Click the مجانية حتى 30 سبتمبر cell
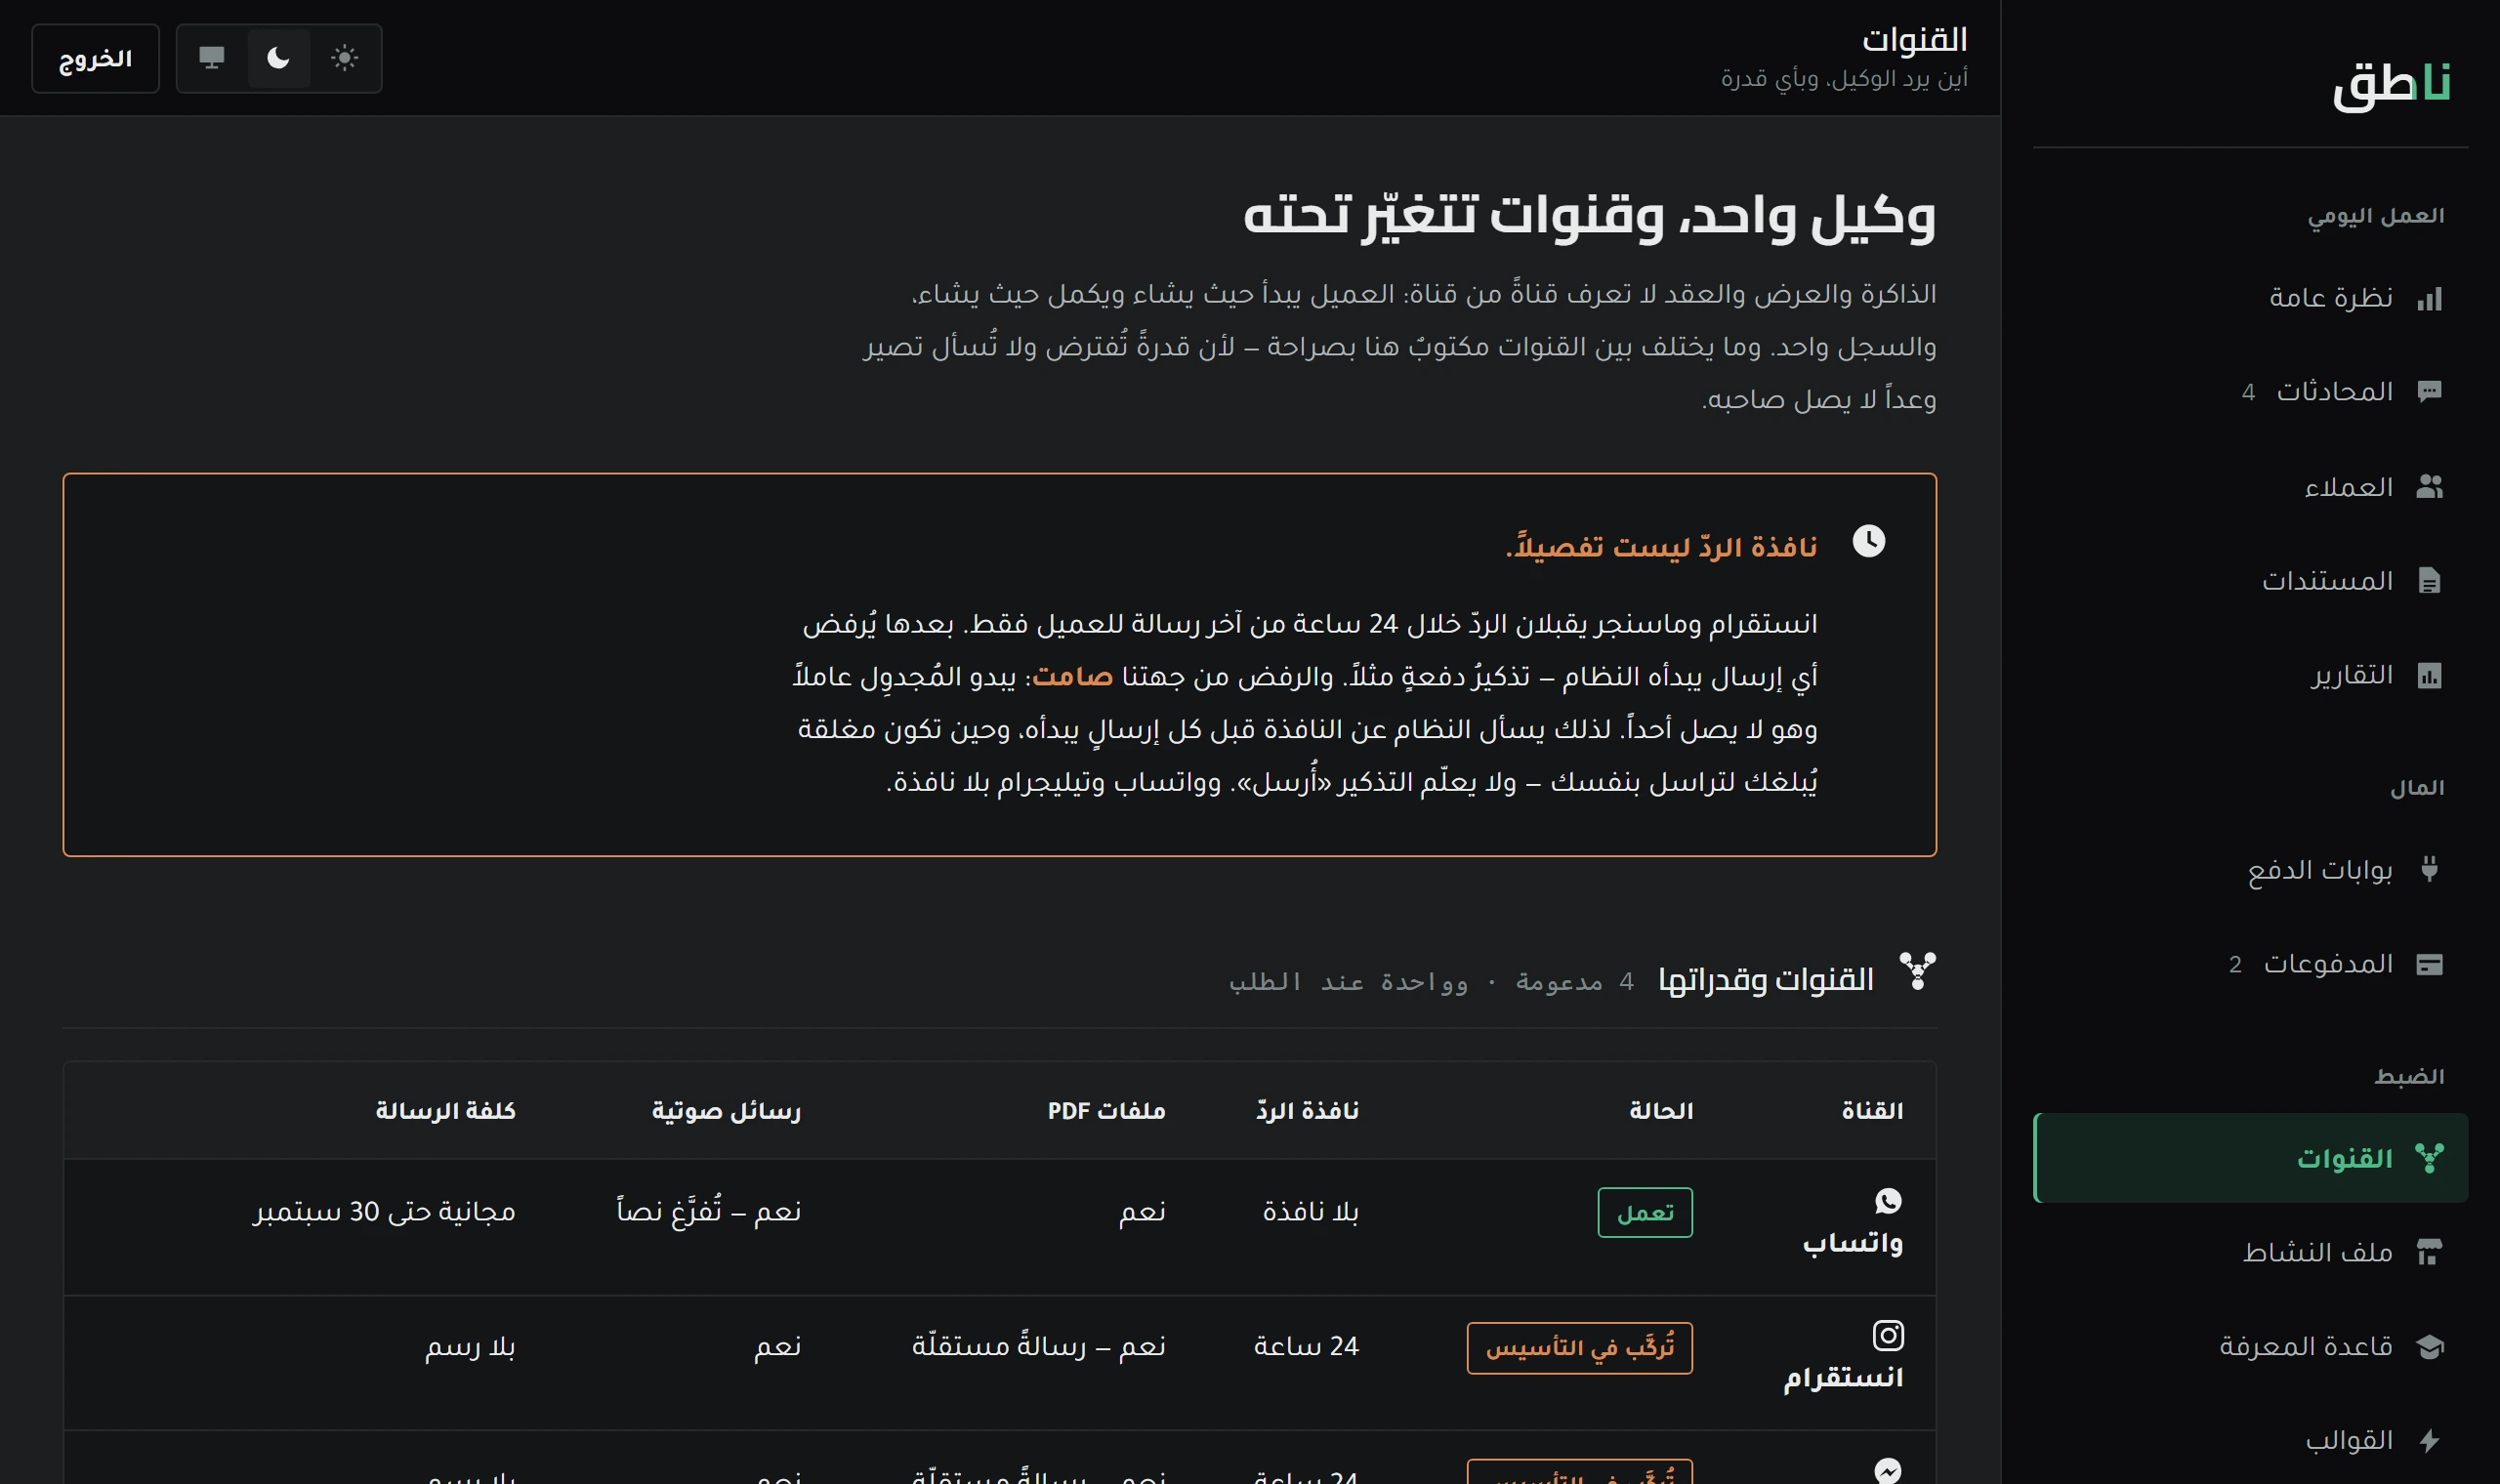This screenshot has height=1484, width=2500. (x=384, y=1212)
